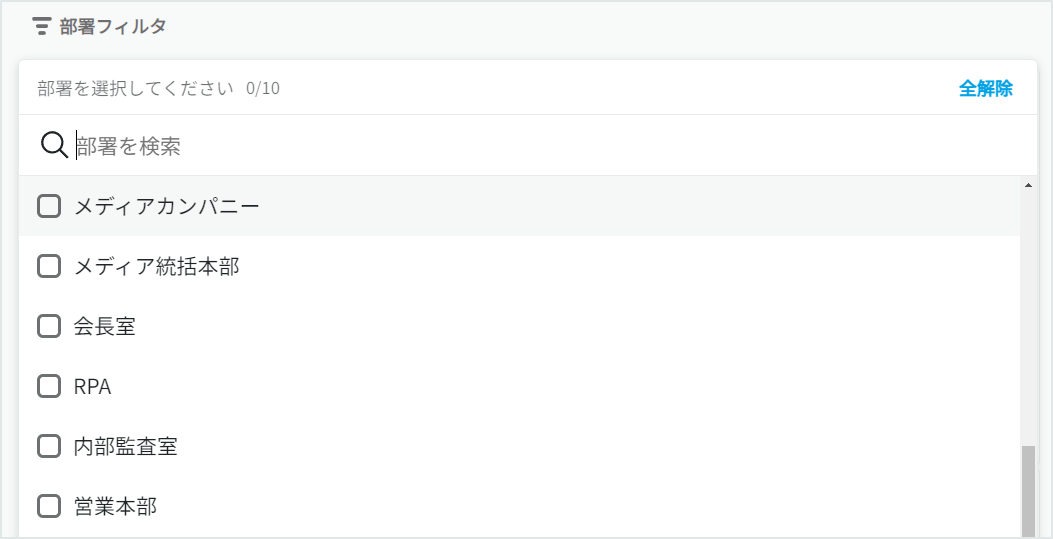This screenshot has width=1053, height=539.
Task: Click the RPA option text
Action: [93, 387]
